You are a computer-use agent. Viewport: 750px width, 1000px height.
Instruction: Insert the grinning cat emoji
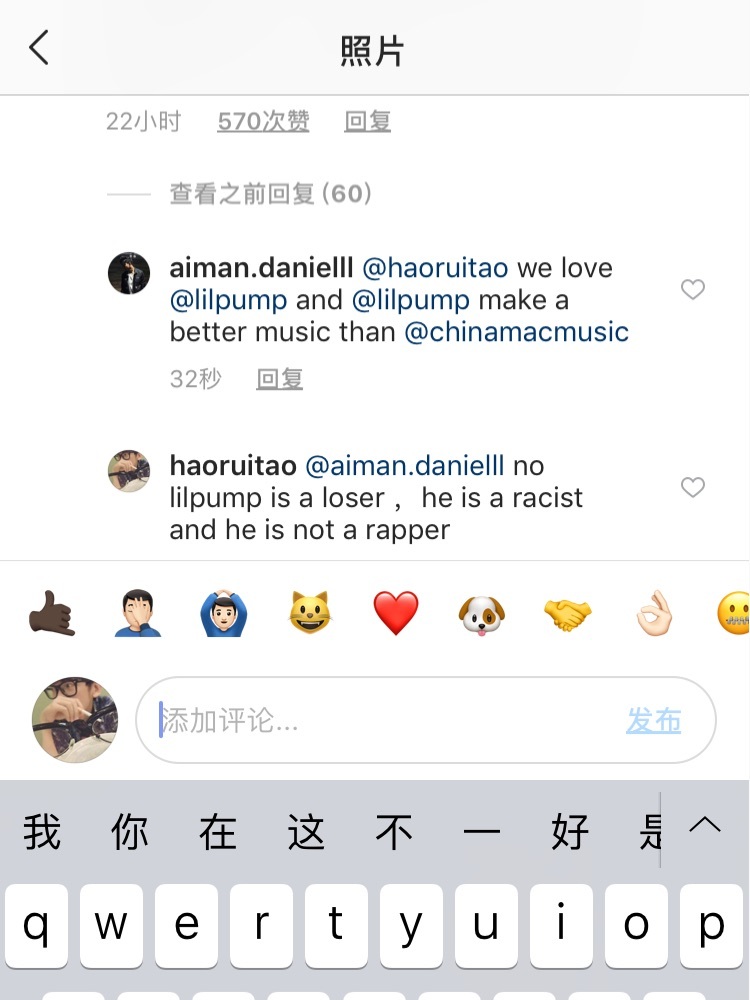tap(310, 613)
